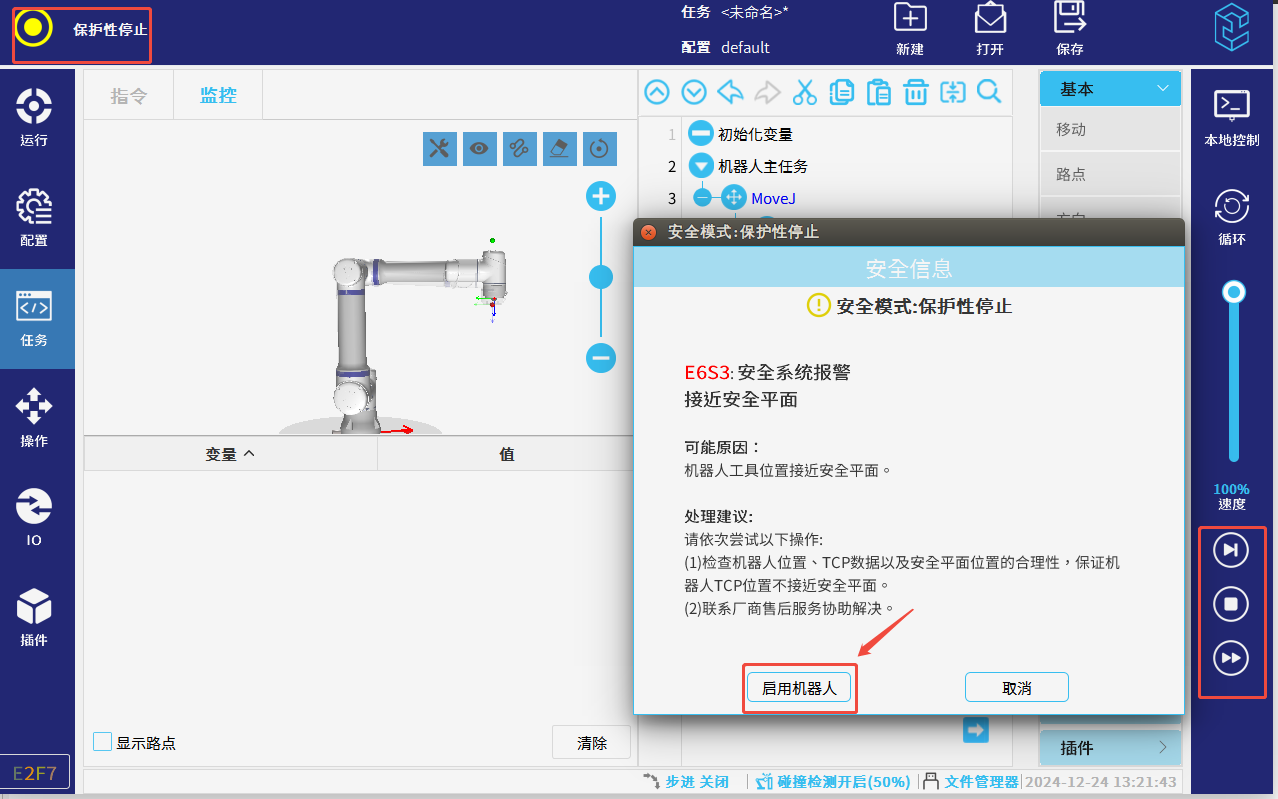
Task: Click the cut scissors icon in toolbar
Action: click(x=804, y=92)
